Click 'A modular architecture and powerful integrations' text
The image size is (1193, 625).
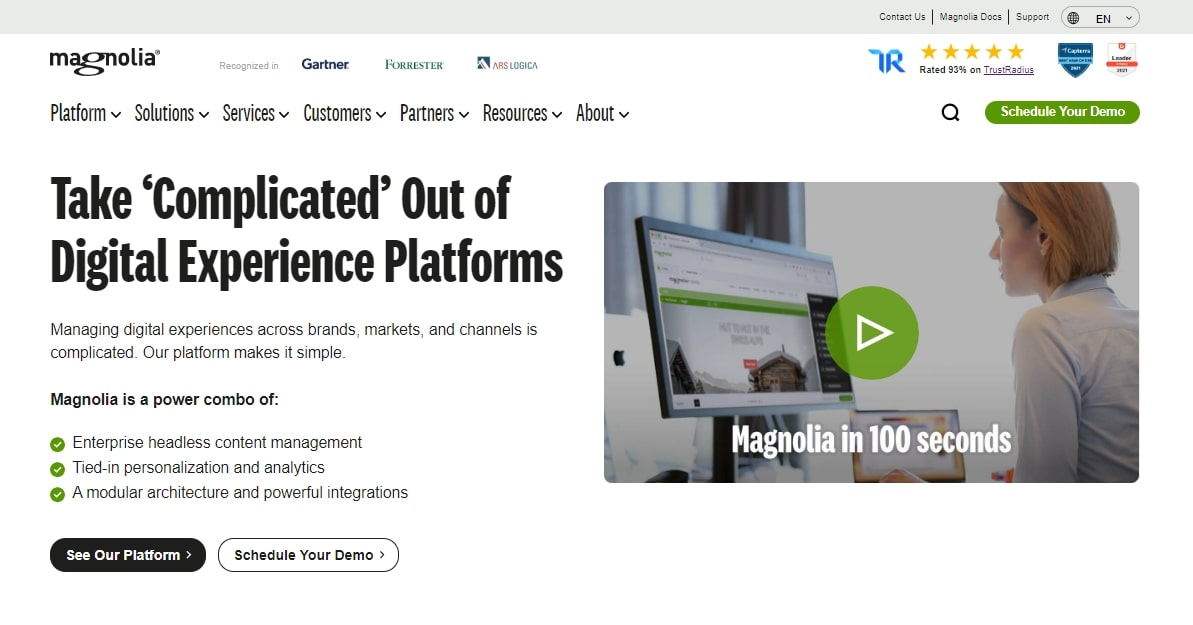click(240, 493)
